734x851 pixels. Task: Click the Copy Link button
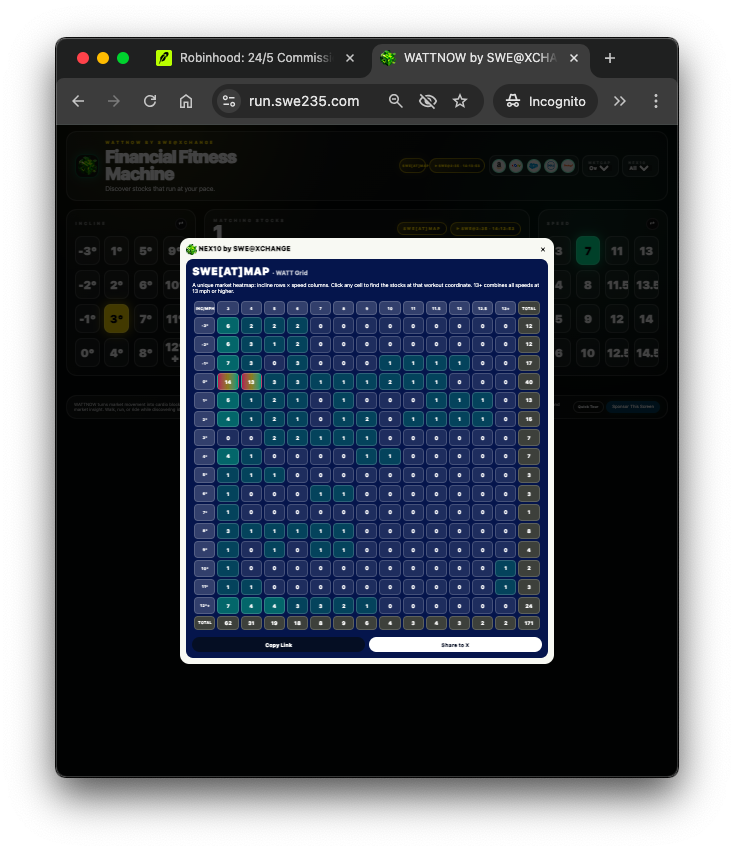[x=278, y=645]
